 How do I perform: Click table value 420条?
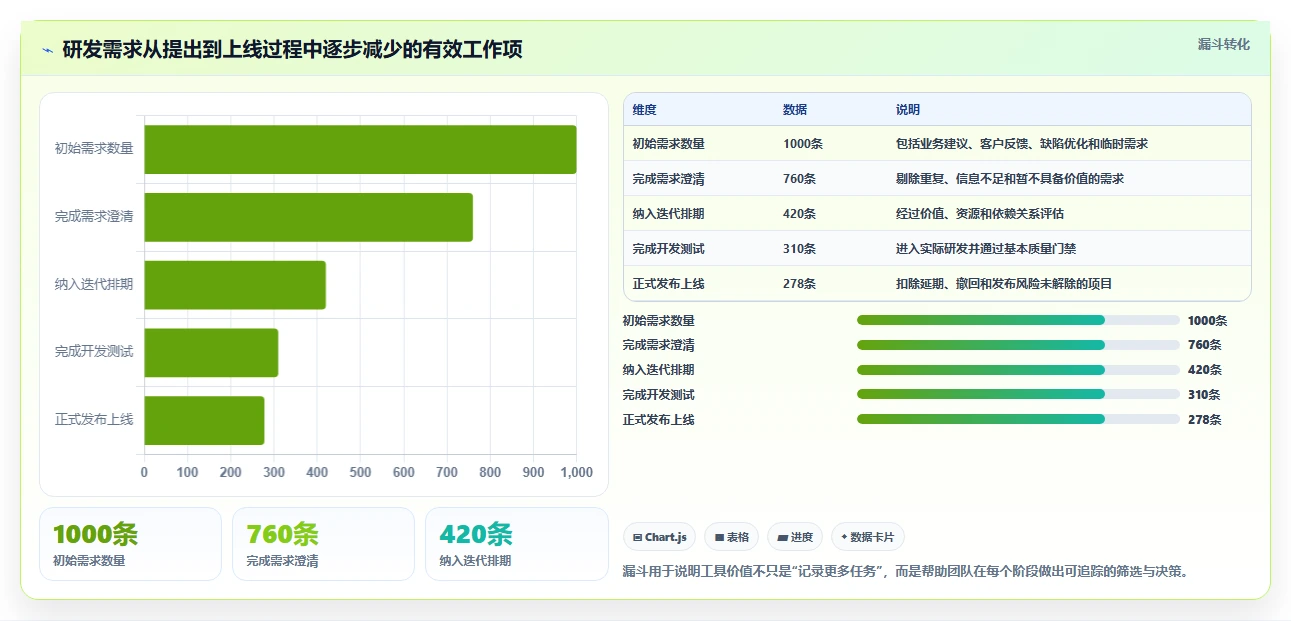800,214
